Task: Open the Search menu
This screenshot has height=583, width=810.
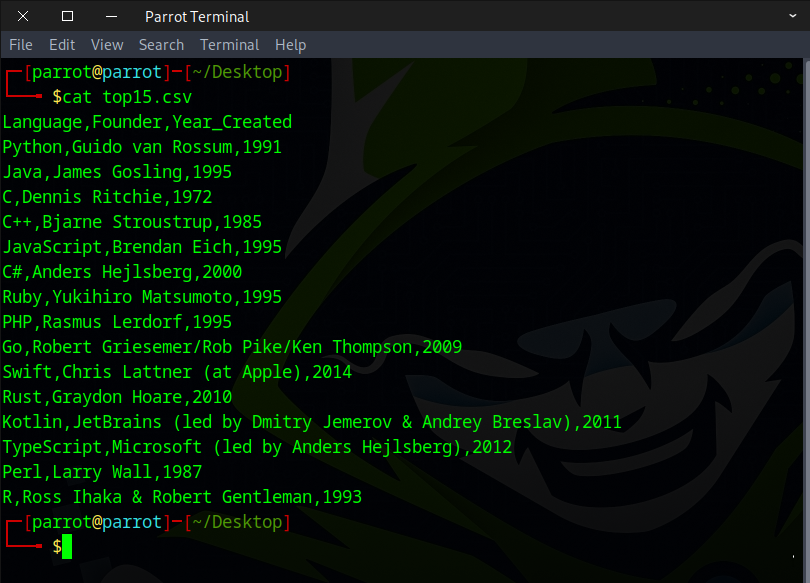Action: [x=161, y=45]
